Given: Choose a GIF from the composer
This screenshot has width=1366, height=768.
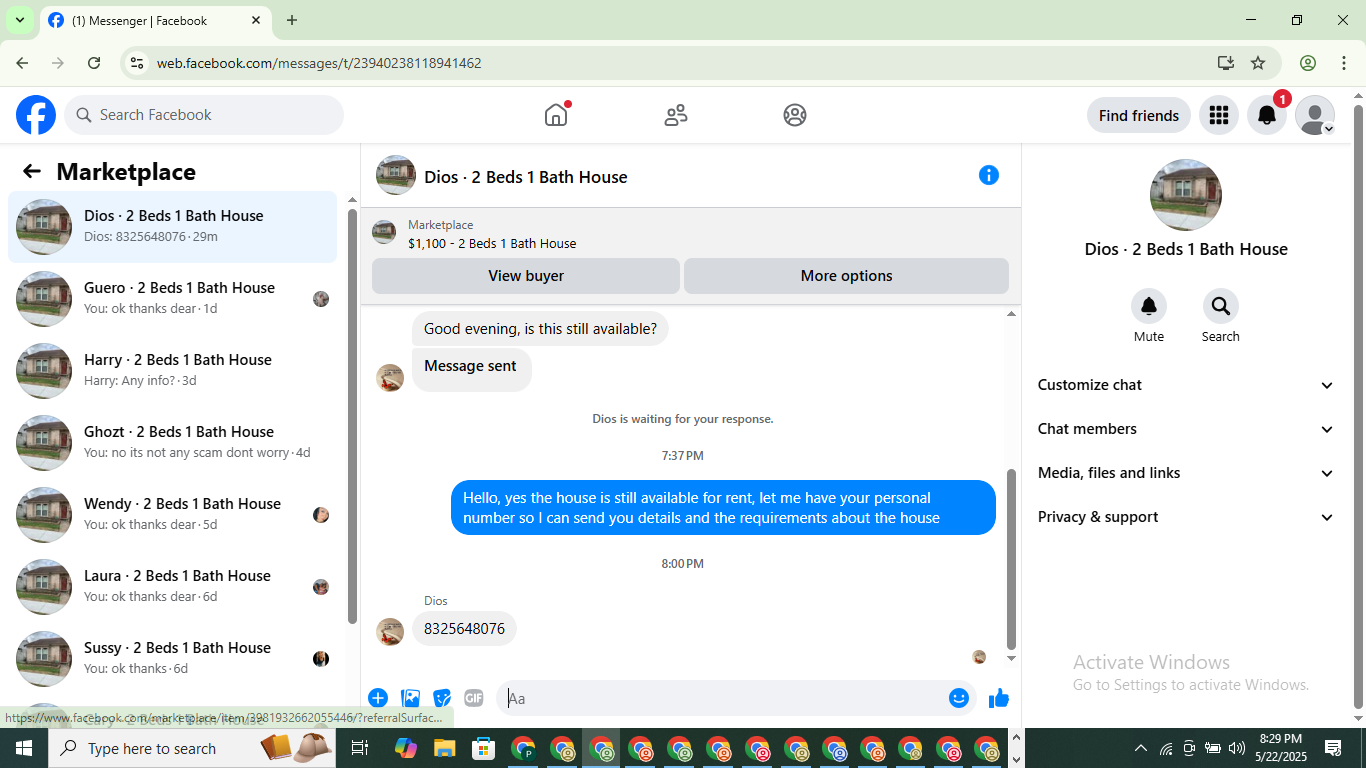Looking at the screenshot, I should pyautogui.click(x=474, y=698).
